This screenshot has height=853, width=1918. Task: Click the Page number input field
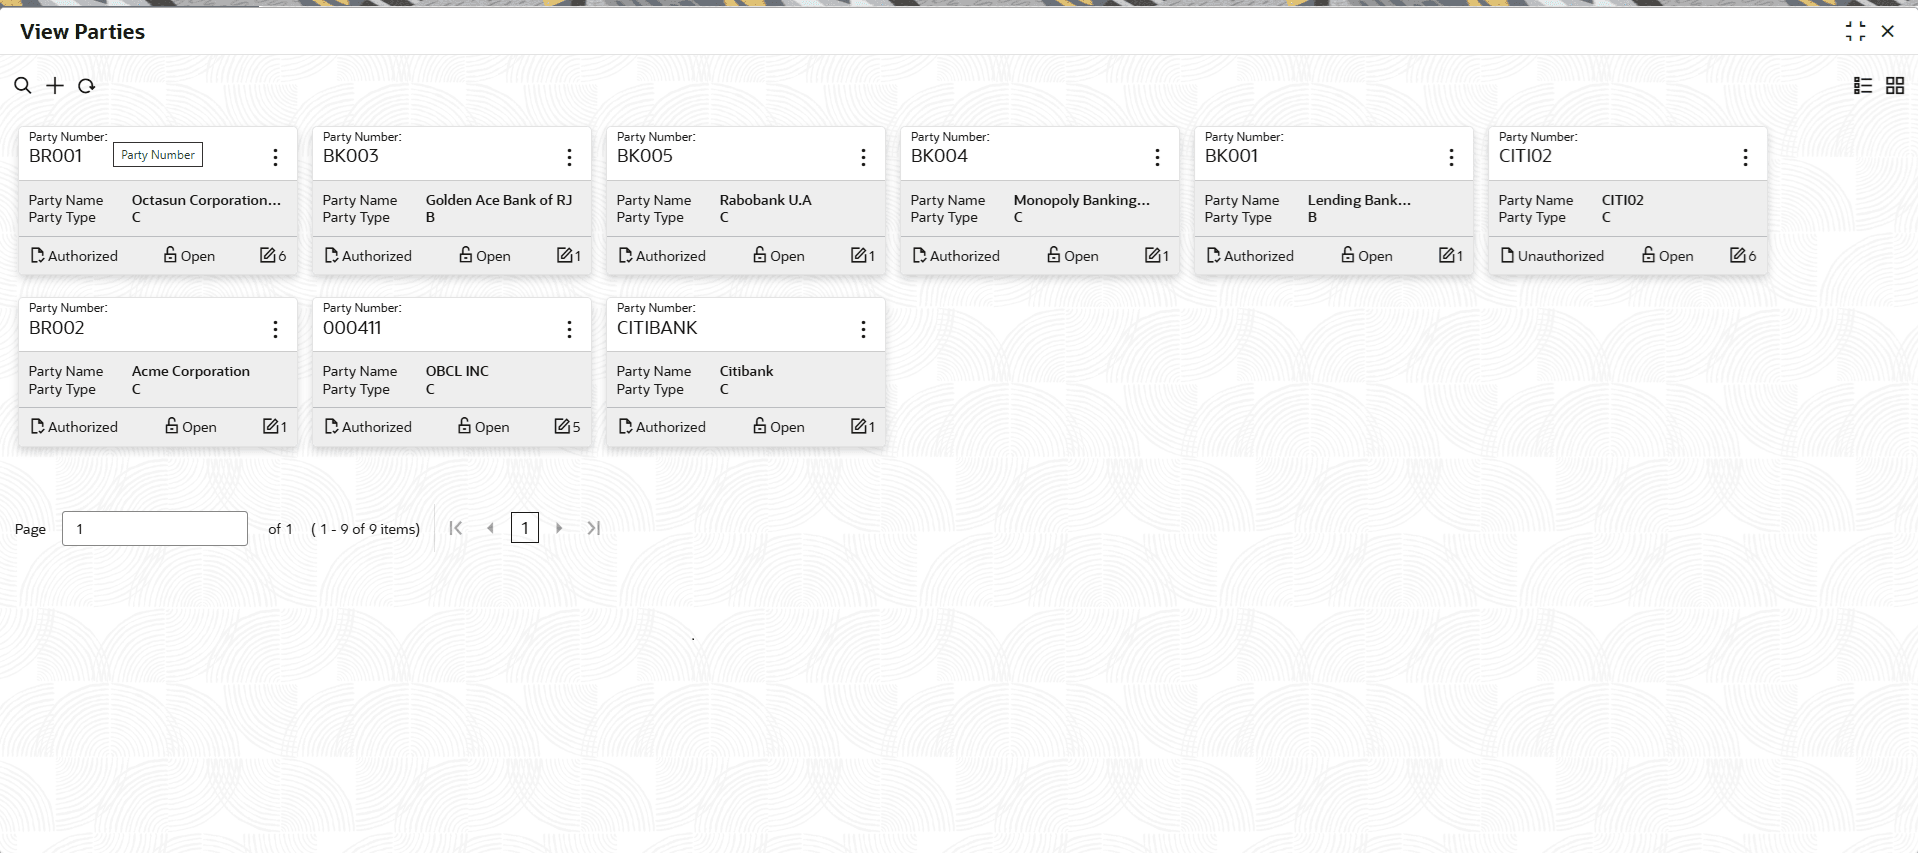155,528
